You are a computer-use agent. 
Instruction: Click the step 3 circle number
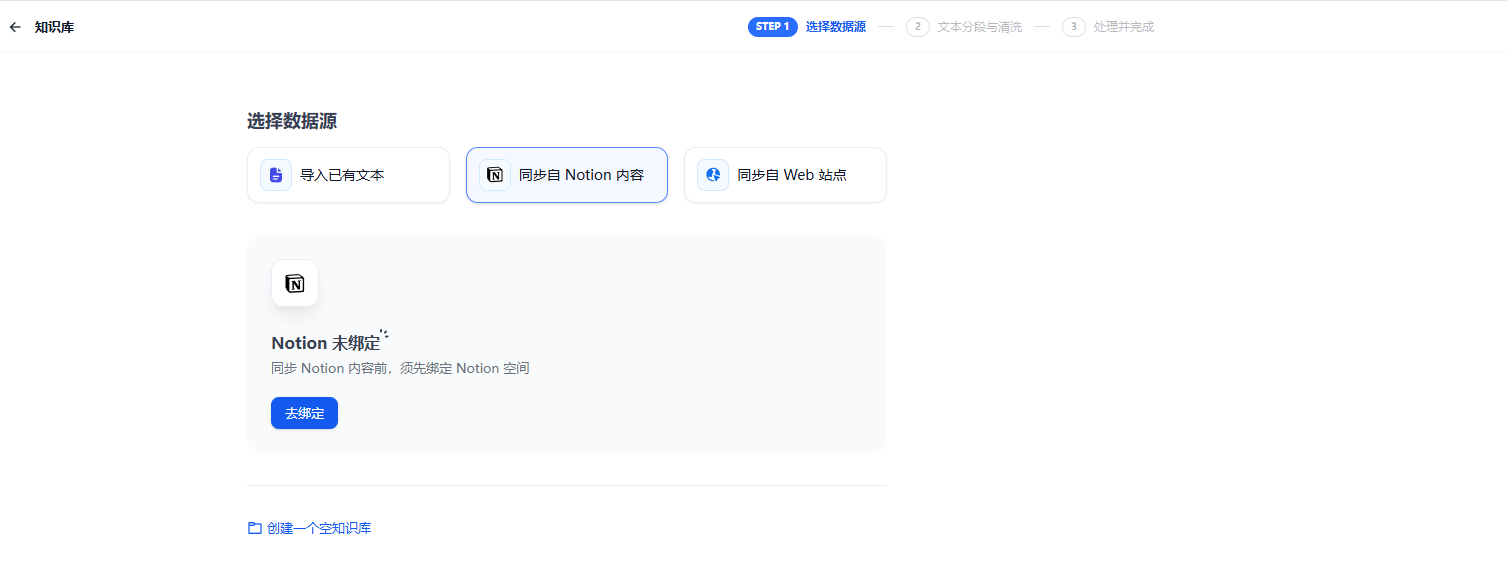pos(1074,27)
